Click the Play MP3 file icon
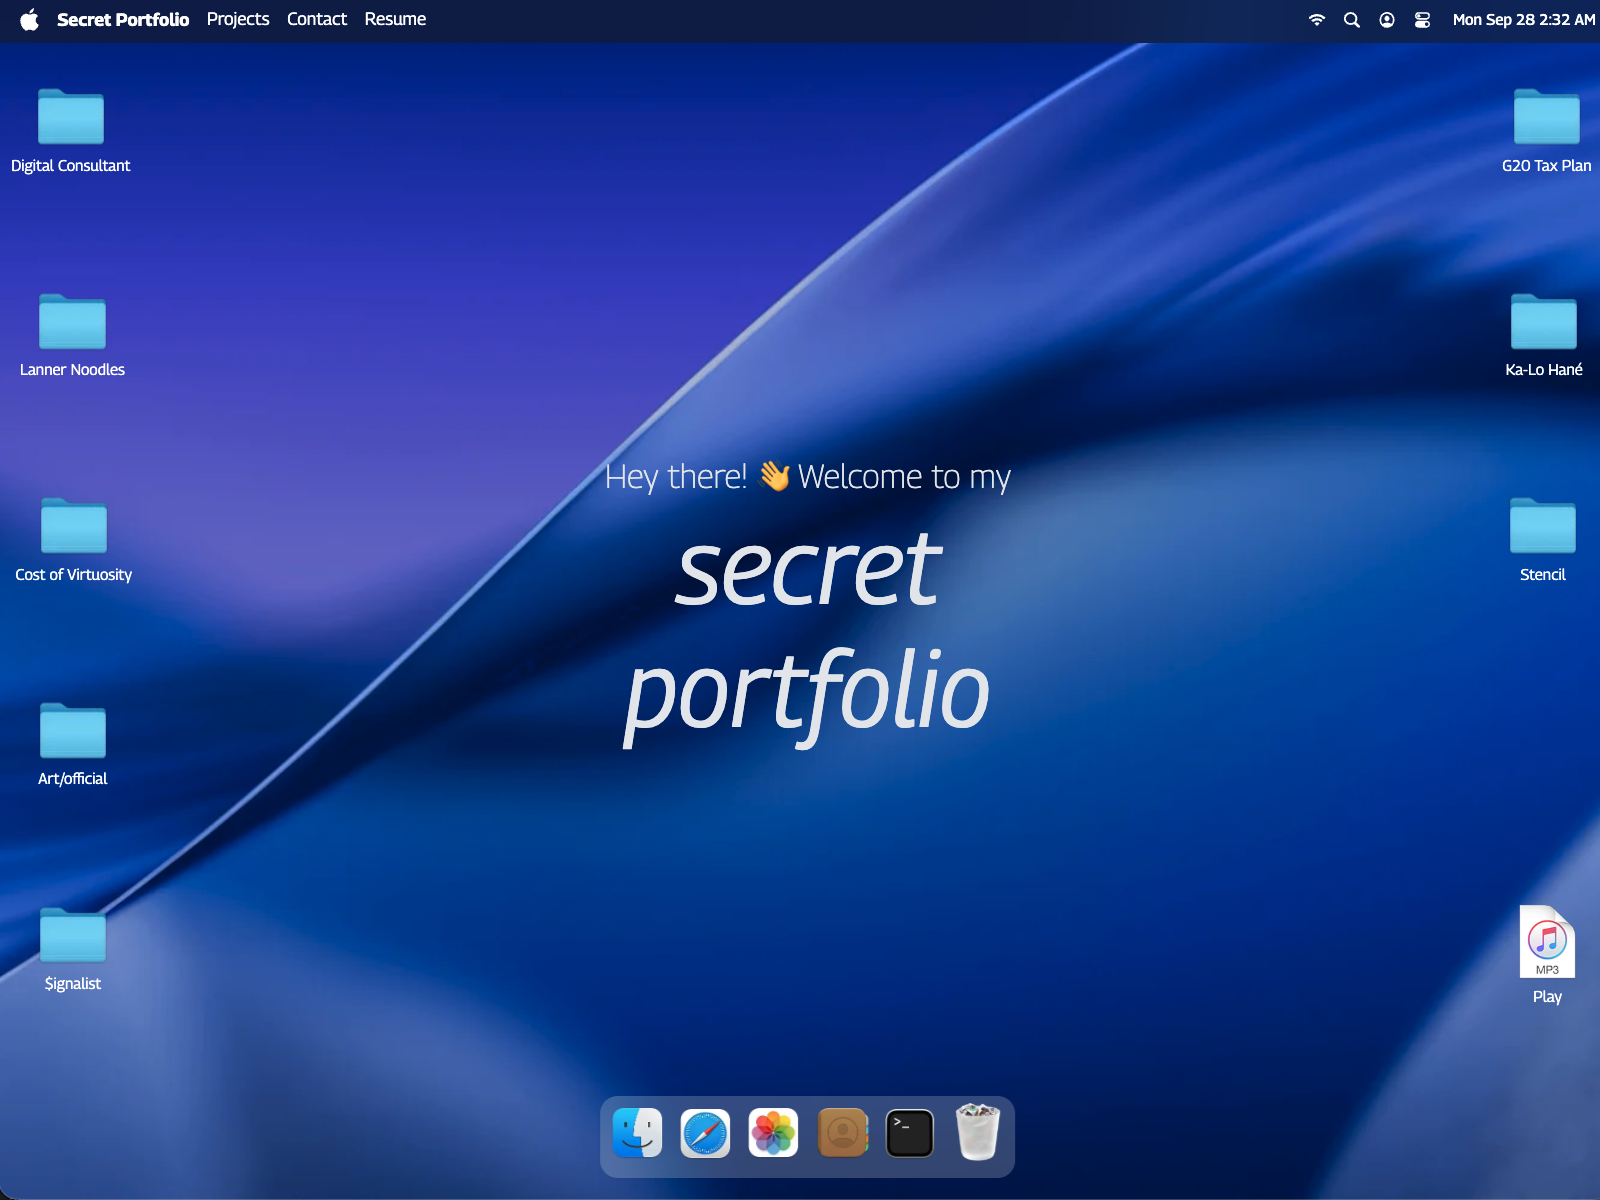Image resolution: width=1600 pixels, height=1200 pixels. pos(1547,942)
